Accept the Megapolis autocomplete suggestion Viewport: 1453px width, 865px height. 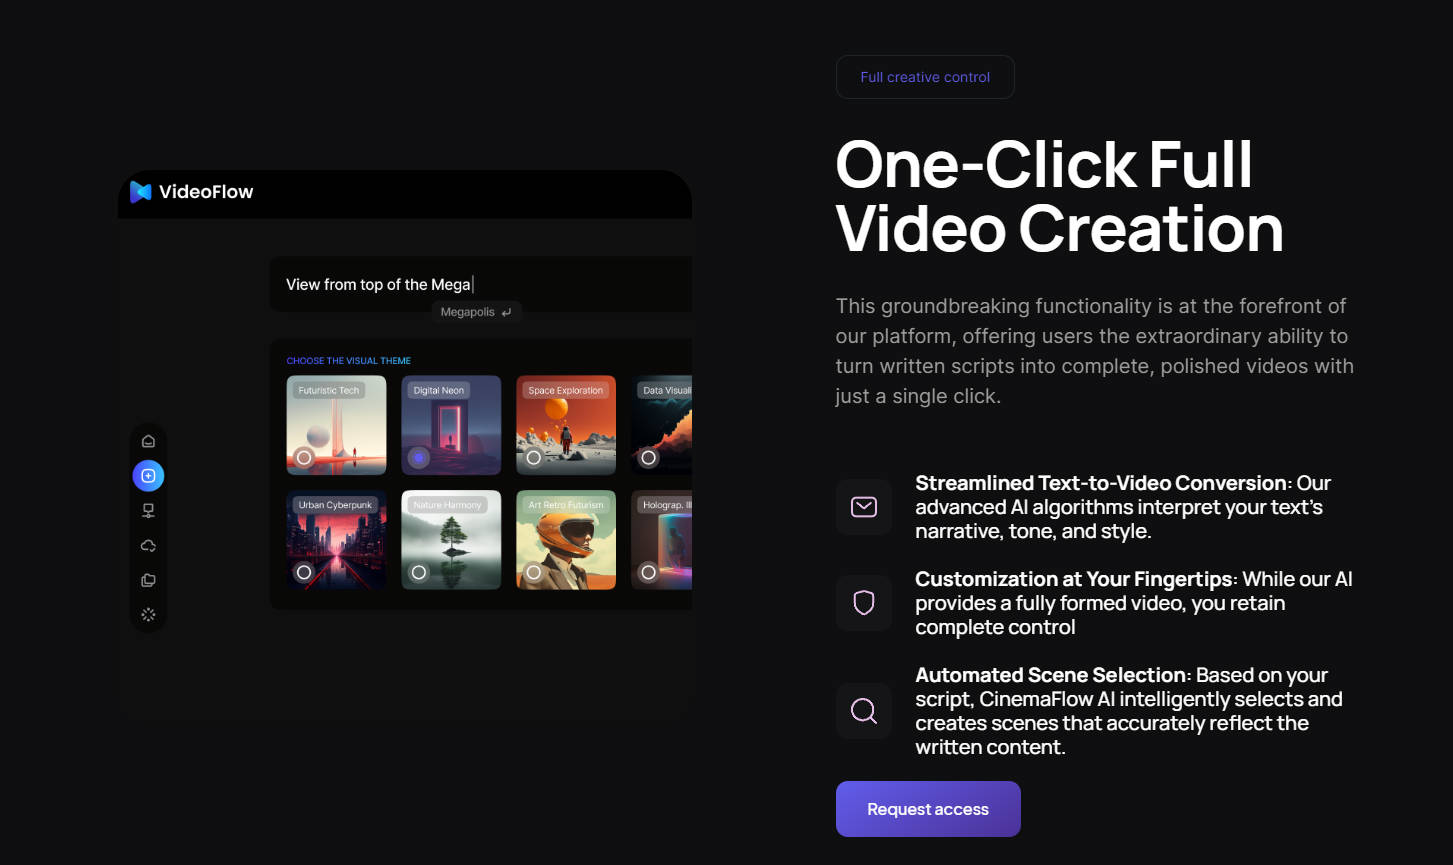[477, 311]
